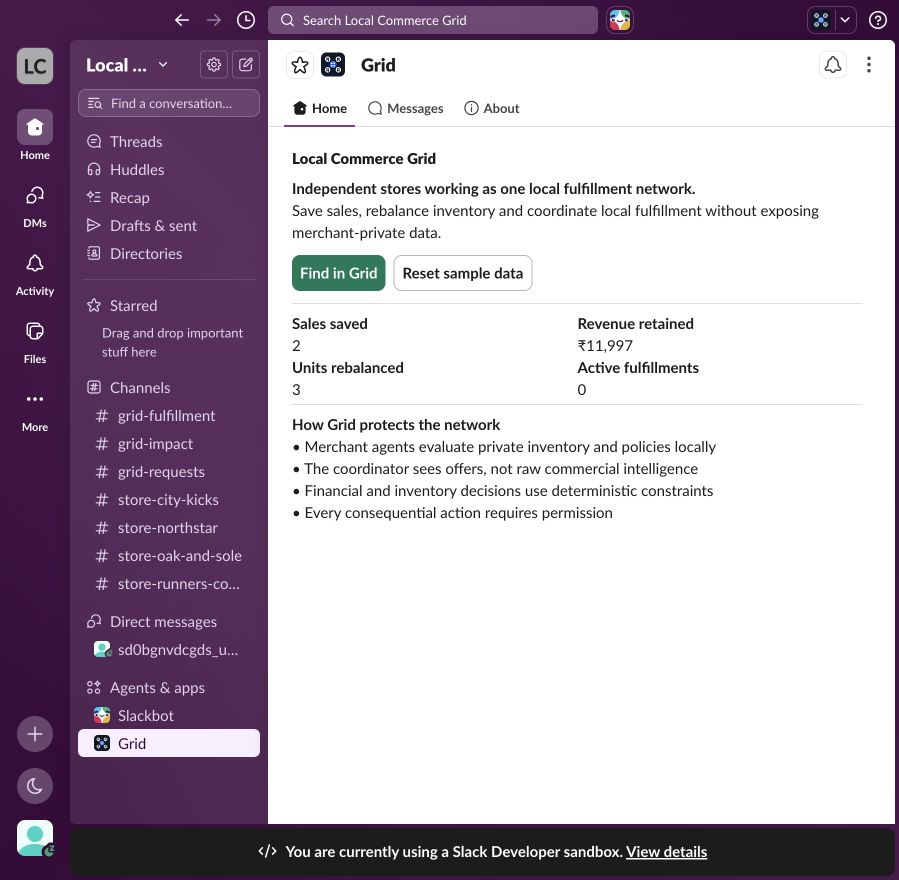Screen dimensions: 899x880
Task: Click the Find in Grid button
Action: click(339, 273)
